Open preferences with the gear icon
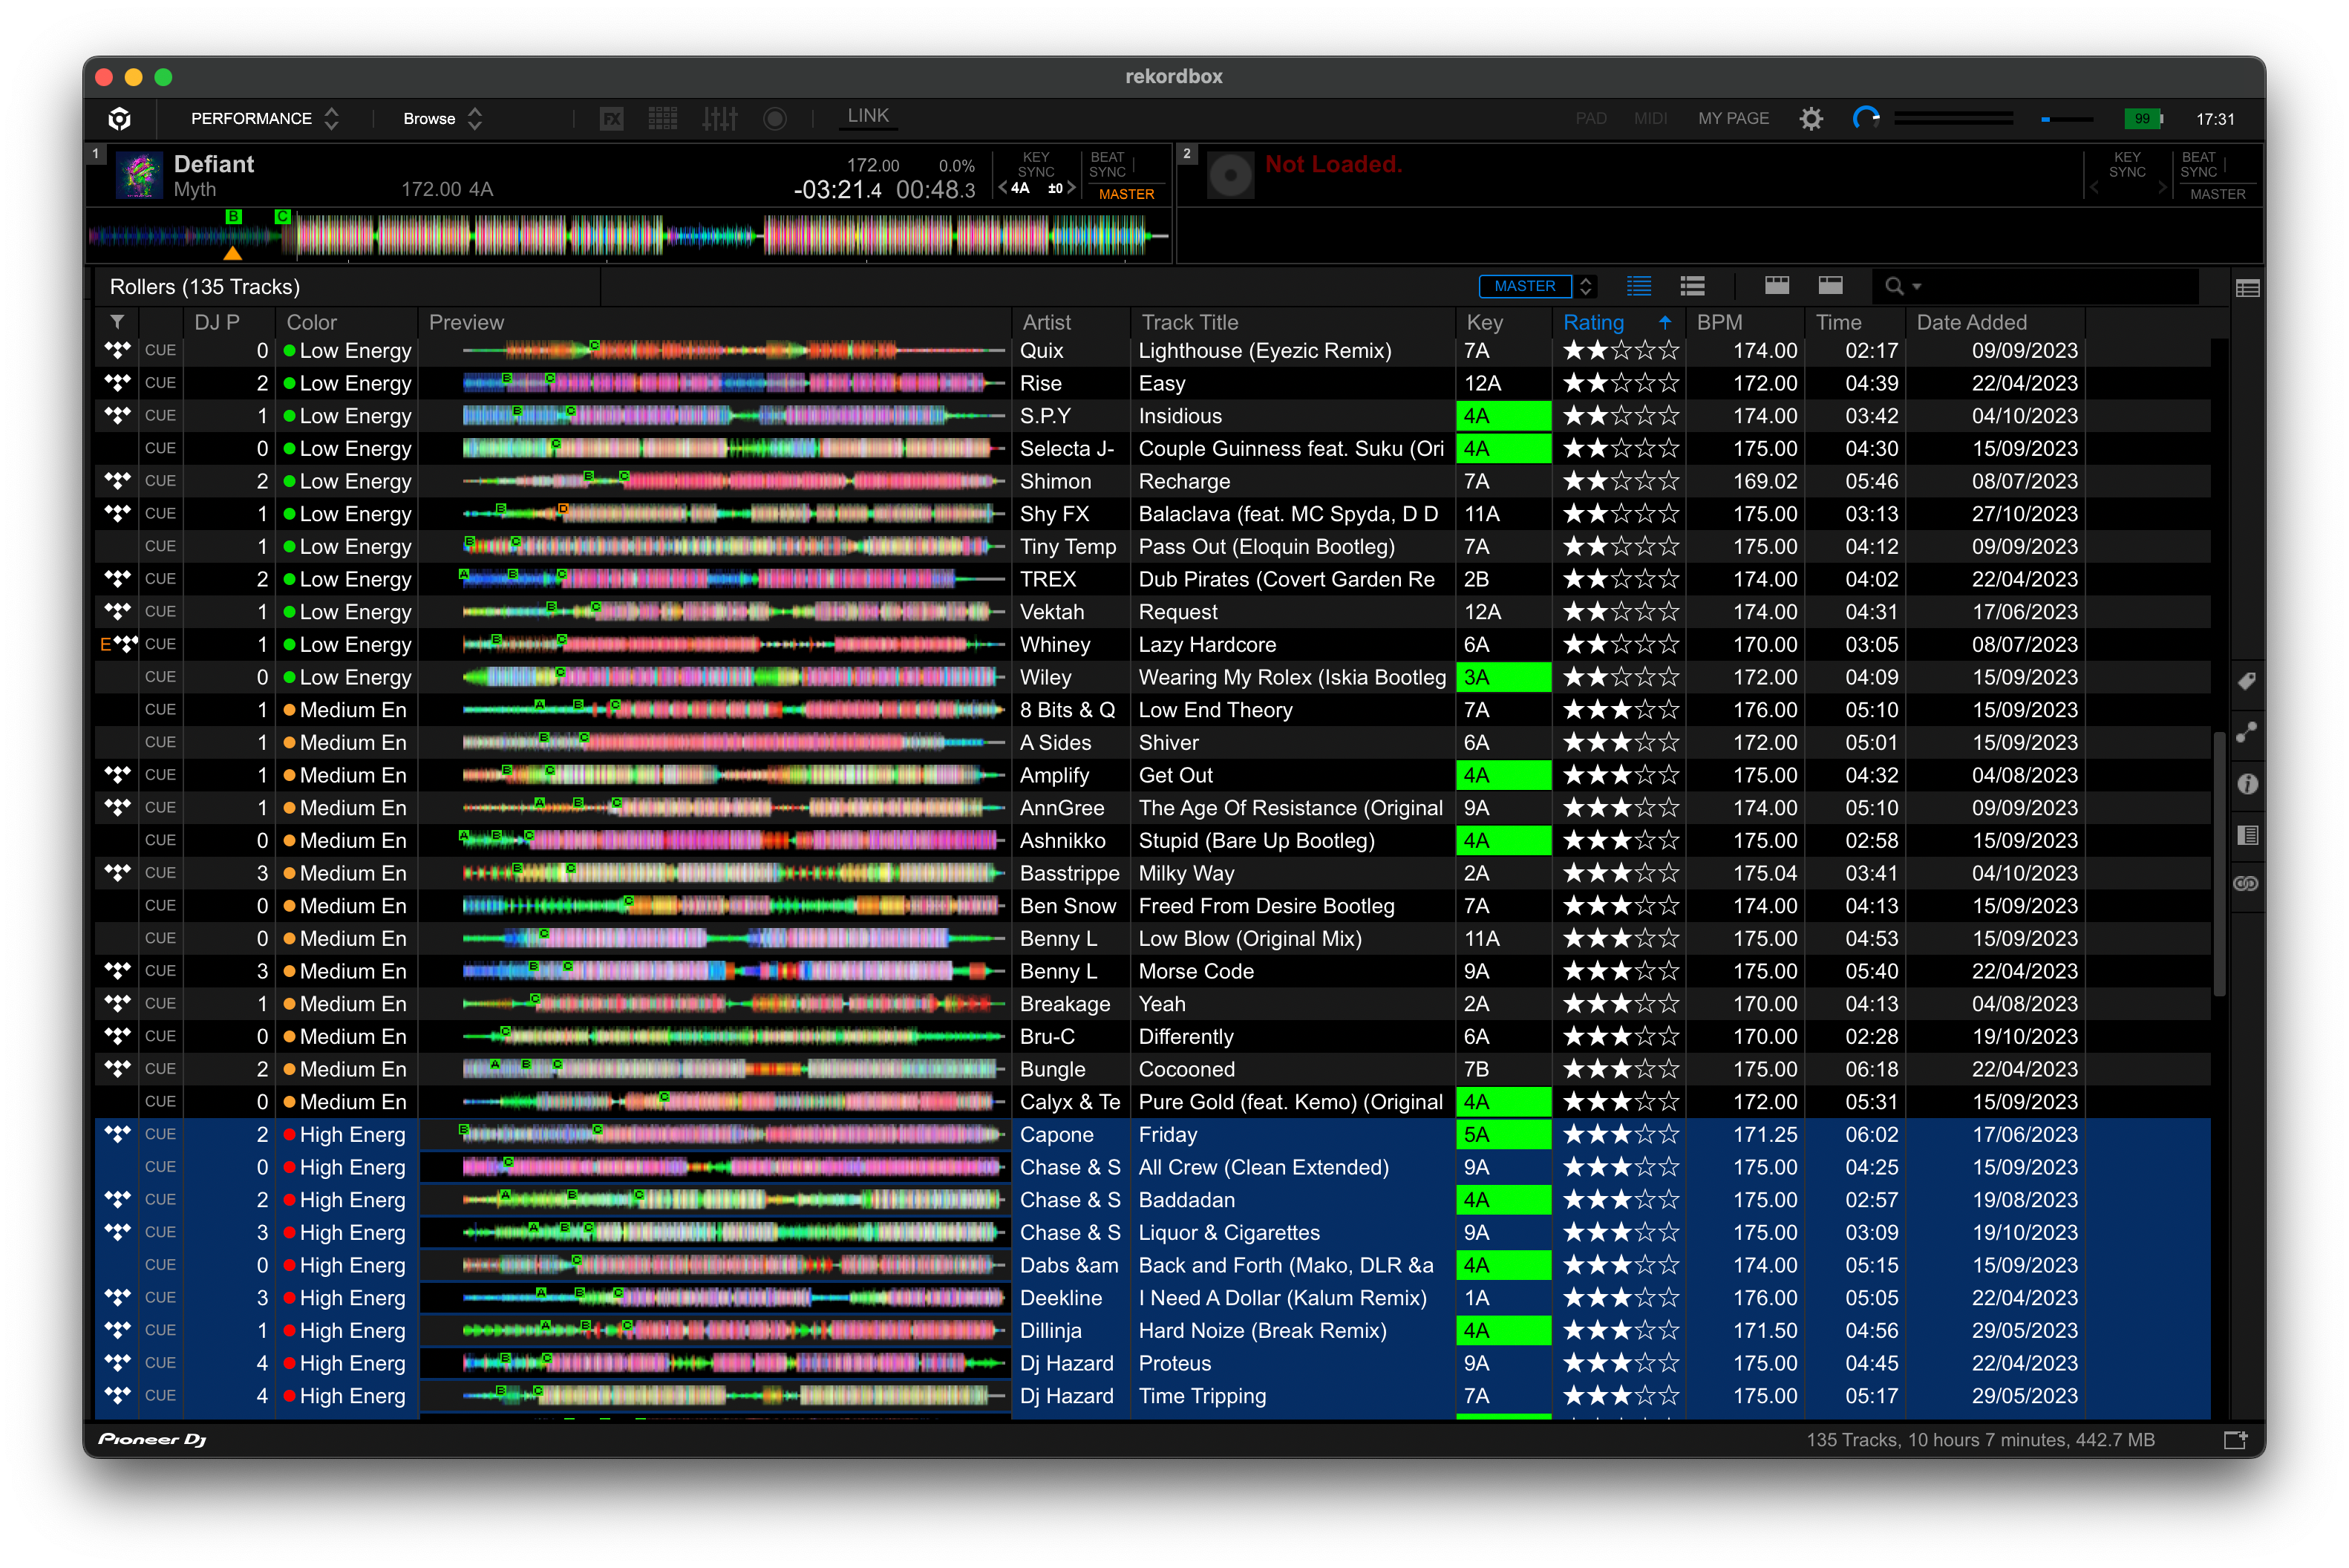The width and height of the screenshot is (2349, 1568). coord(1811,119)
